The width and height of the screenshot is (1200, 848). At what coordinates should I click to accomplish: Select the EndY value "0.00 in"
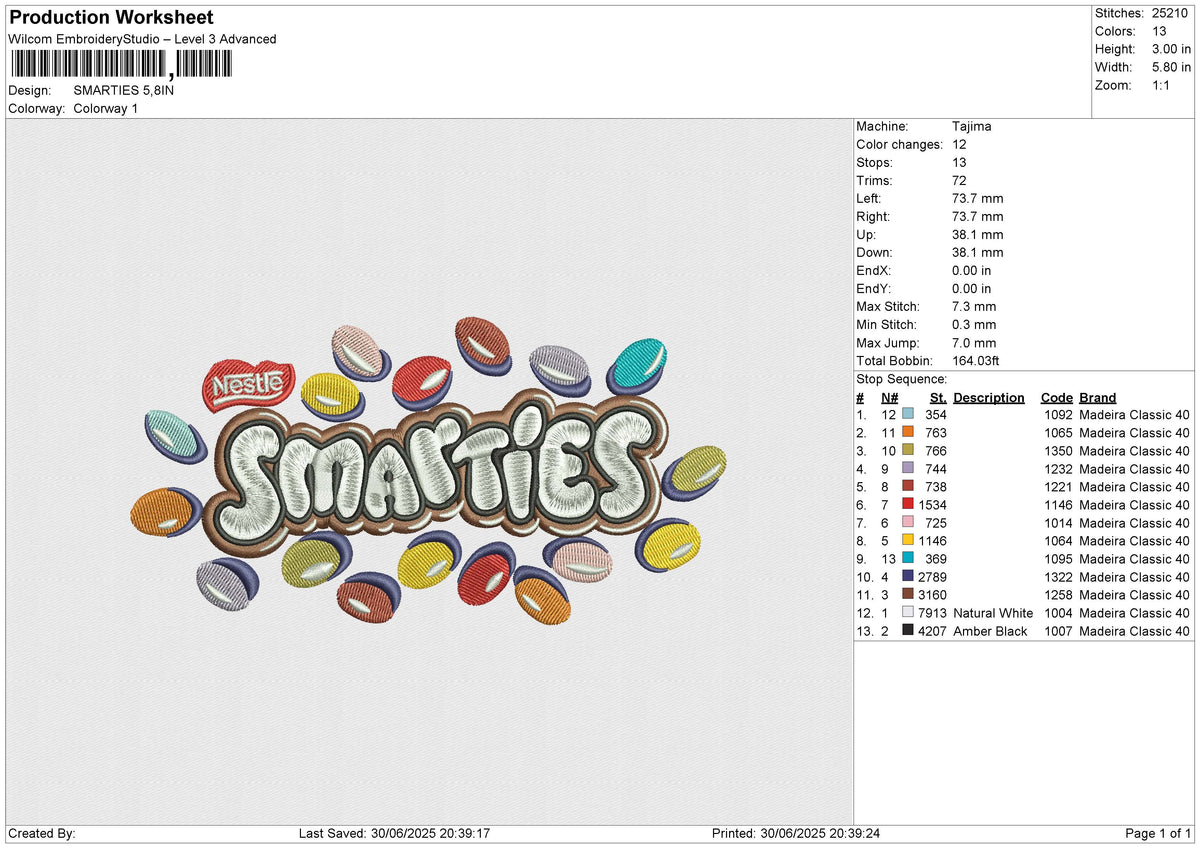click(972, 288)
